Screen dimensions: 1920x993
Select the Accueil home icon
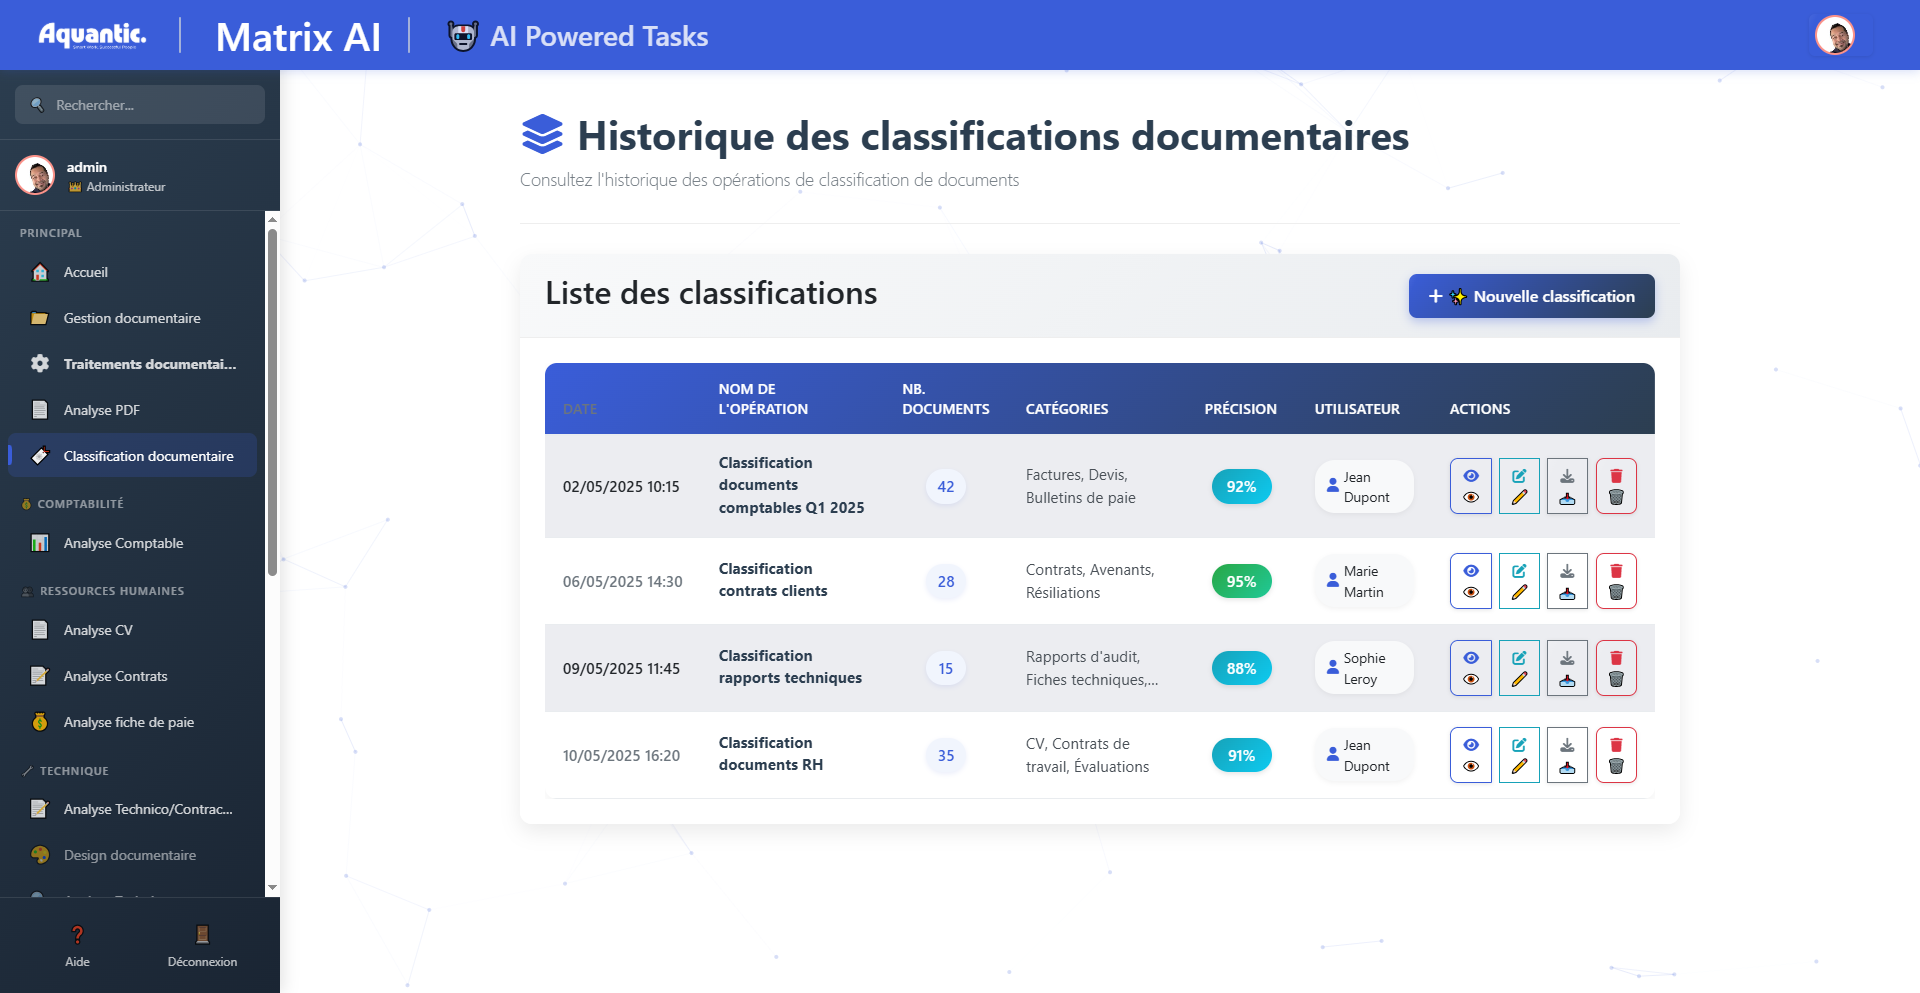40,272
